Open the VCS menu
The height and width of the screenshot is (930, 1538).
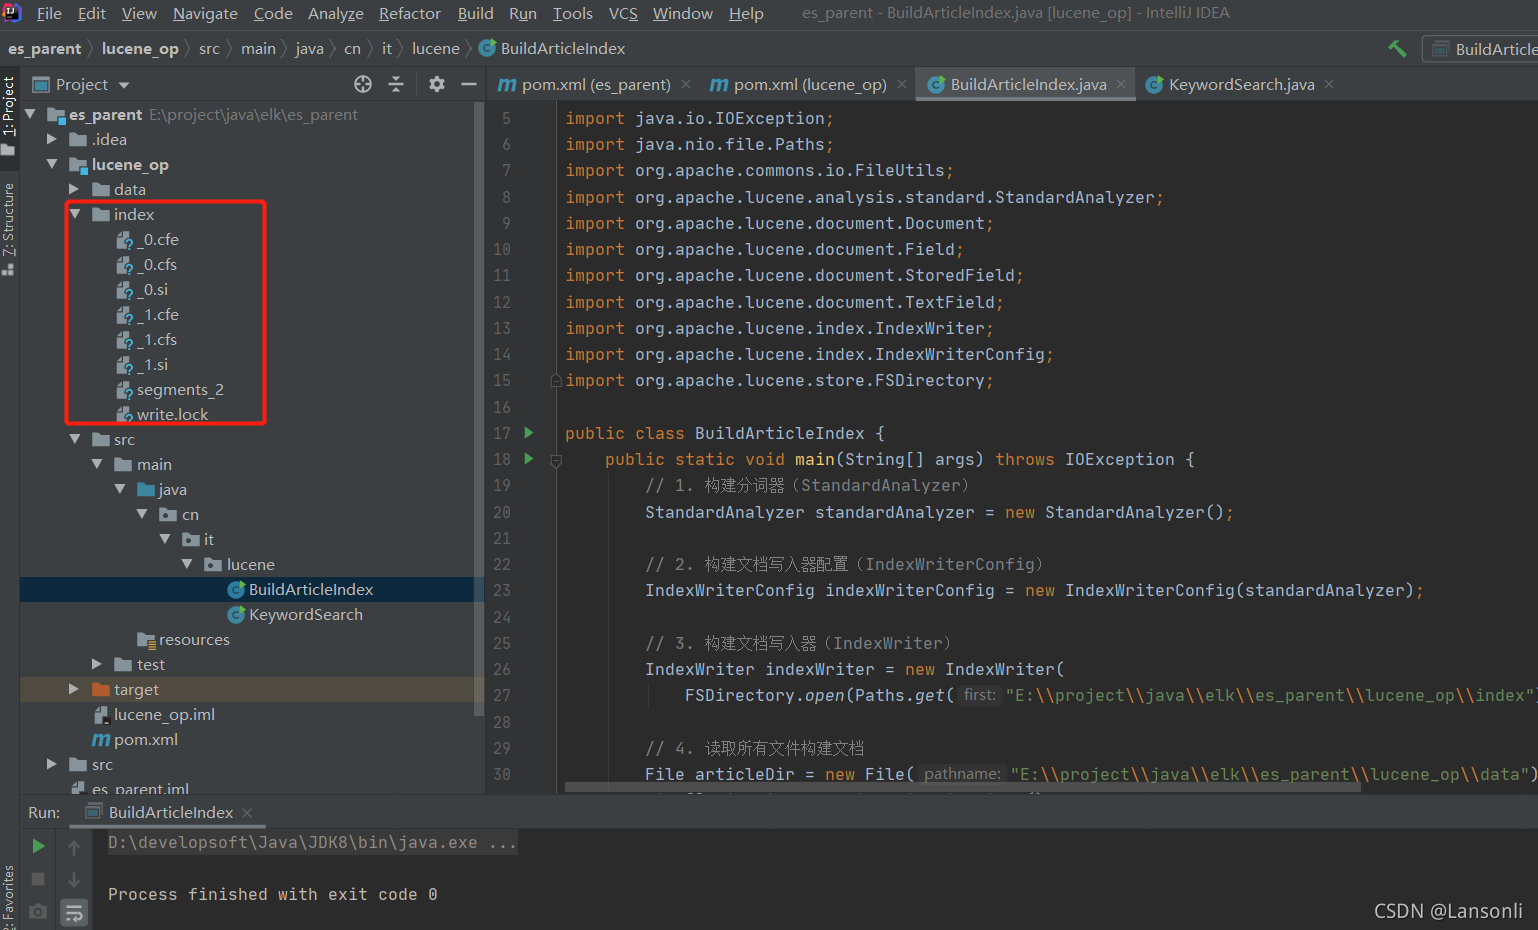(623, 13)
